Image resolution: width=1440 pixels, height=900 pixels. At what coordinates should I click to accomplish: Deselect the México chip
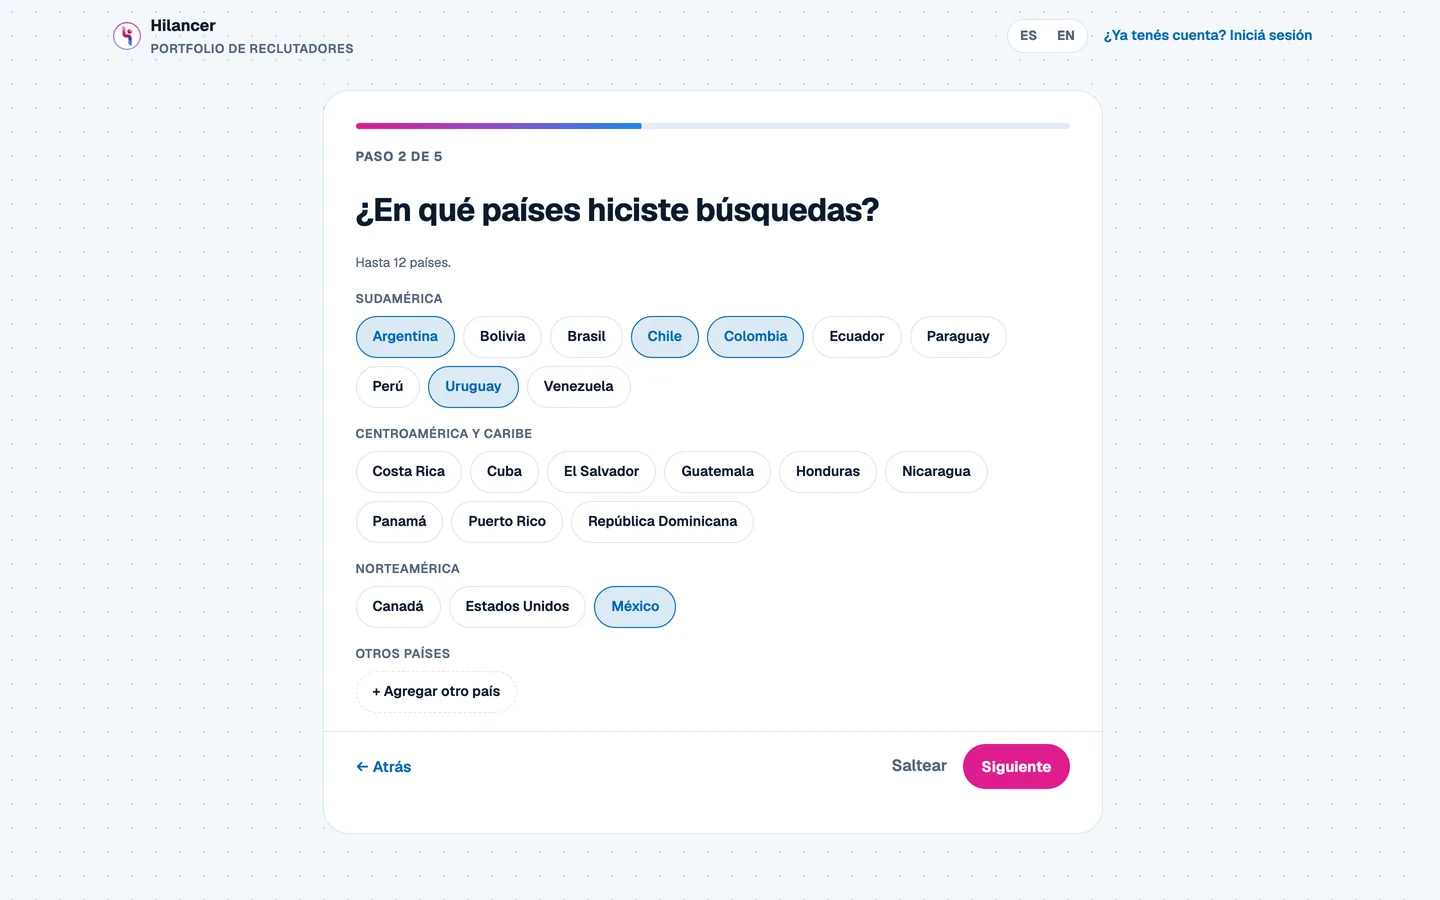tap(635, 607)
